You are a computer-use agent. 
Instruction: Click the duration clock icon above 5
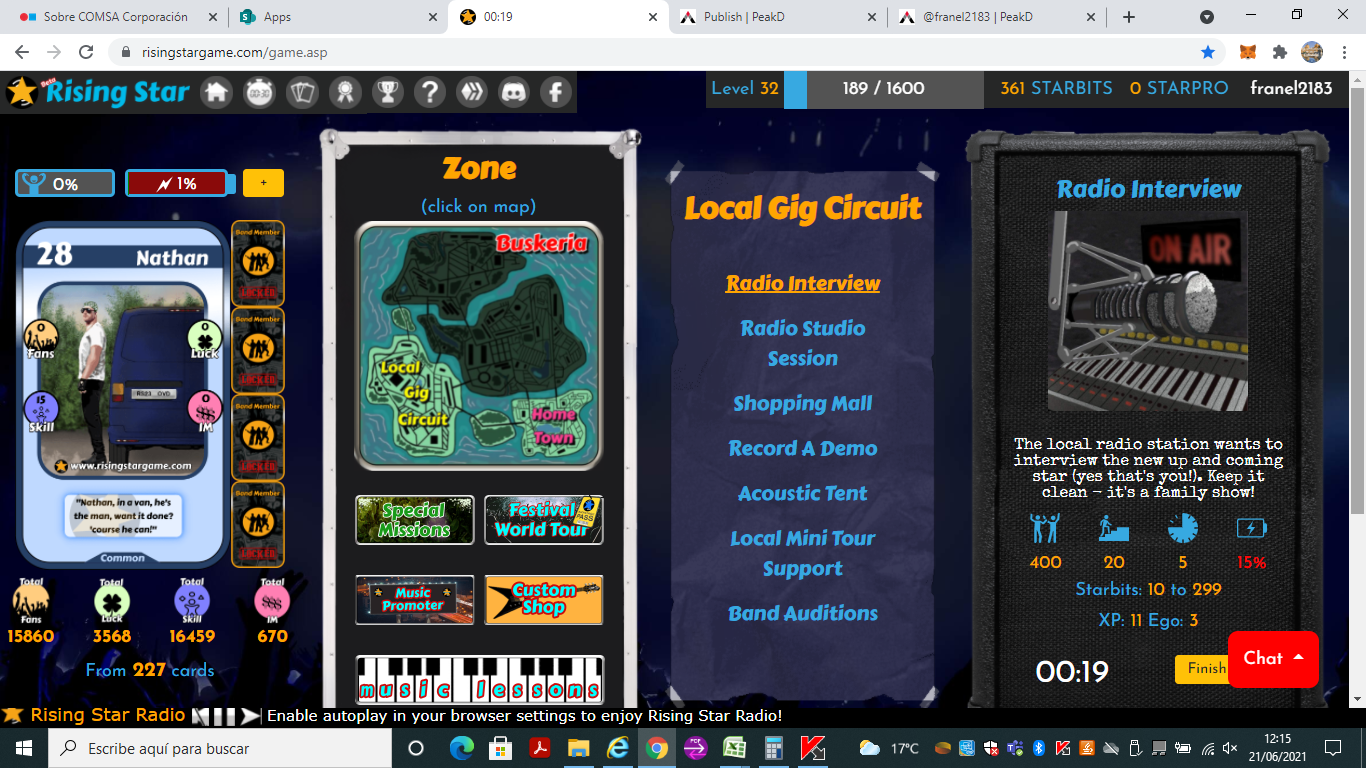point(1183,528)
